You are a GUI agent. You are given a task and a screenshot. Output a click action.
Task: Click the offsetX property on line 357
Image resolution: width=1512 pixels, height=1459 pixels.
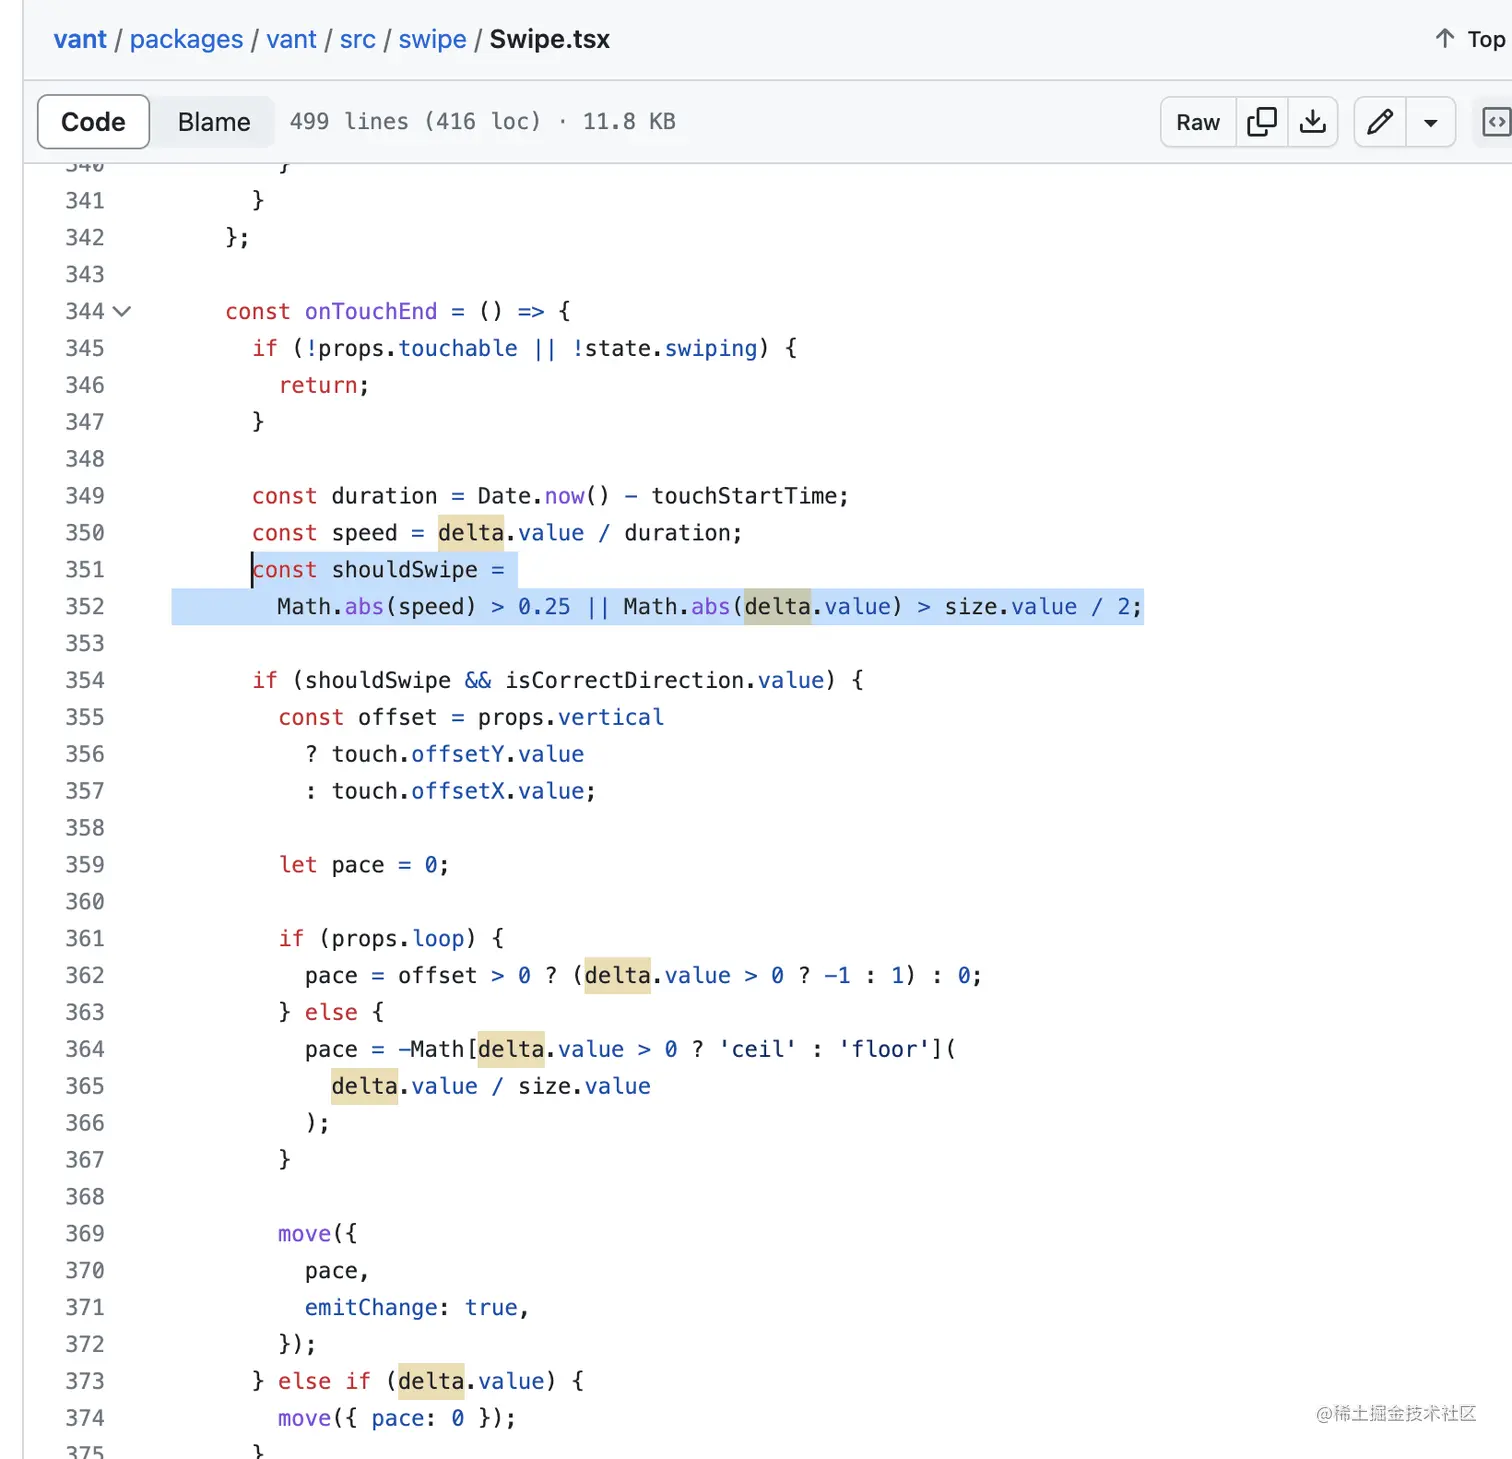[458, 791]
